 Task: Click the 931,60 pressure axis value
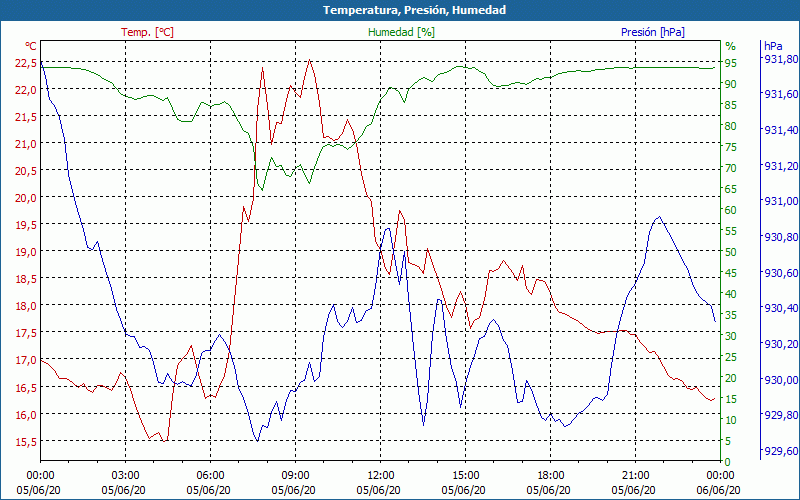pos(781,95)
